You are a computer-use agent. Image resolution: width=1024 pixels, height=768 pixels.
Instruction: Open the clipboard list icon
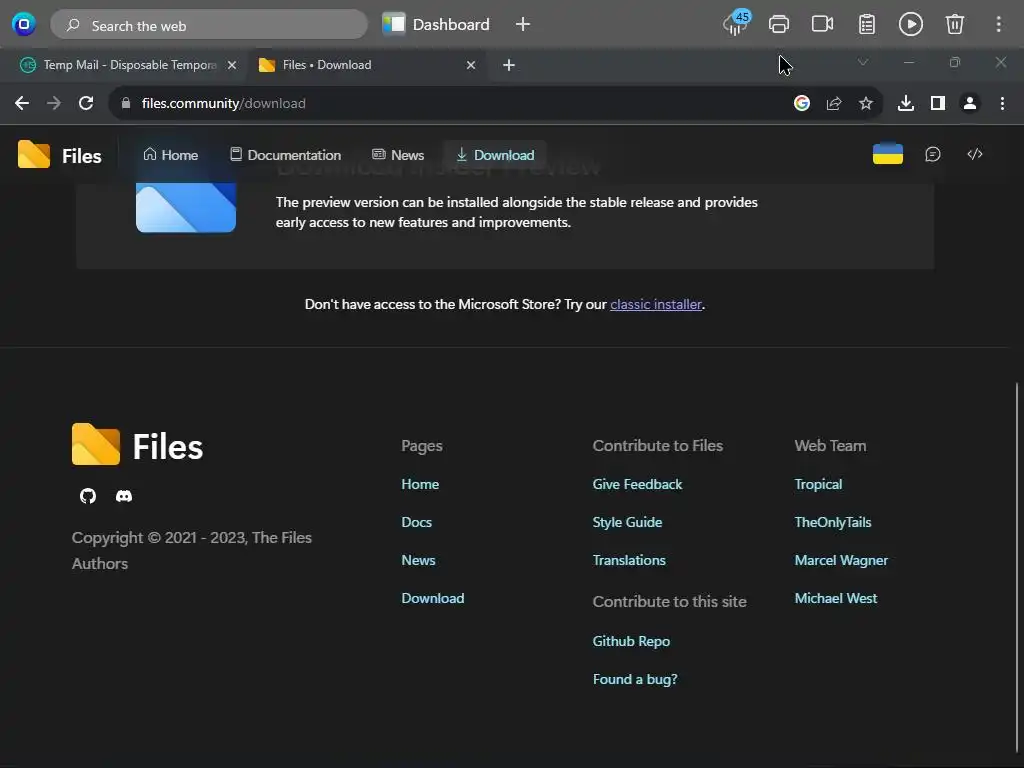pos(867,24)
